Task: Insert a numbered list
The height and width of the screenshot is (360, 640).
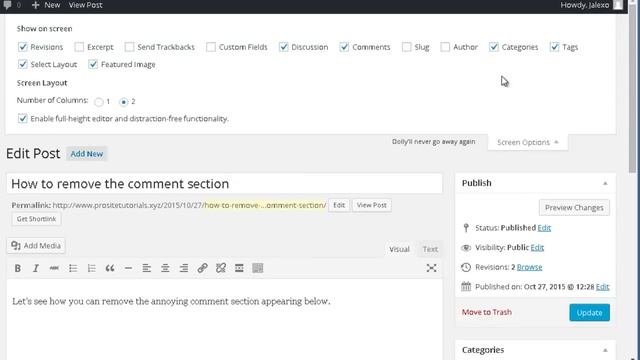Action: pos(91,268)
